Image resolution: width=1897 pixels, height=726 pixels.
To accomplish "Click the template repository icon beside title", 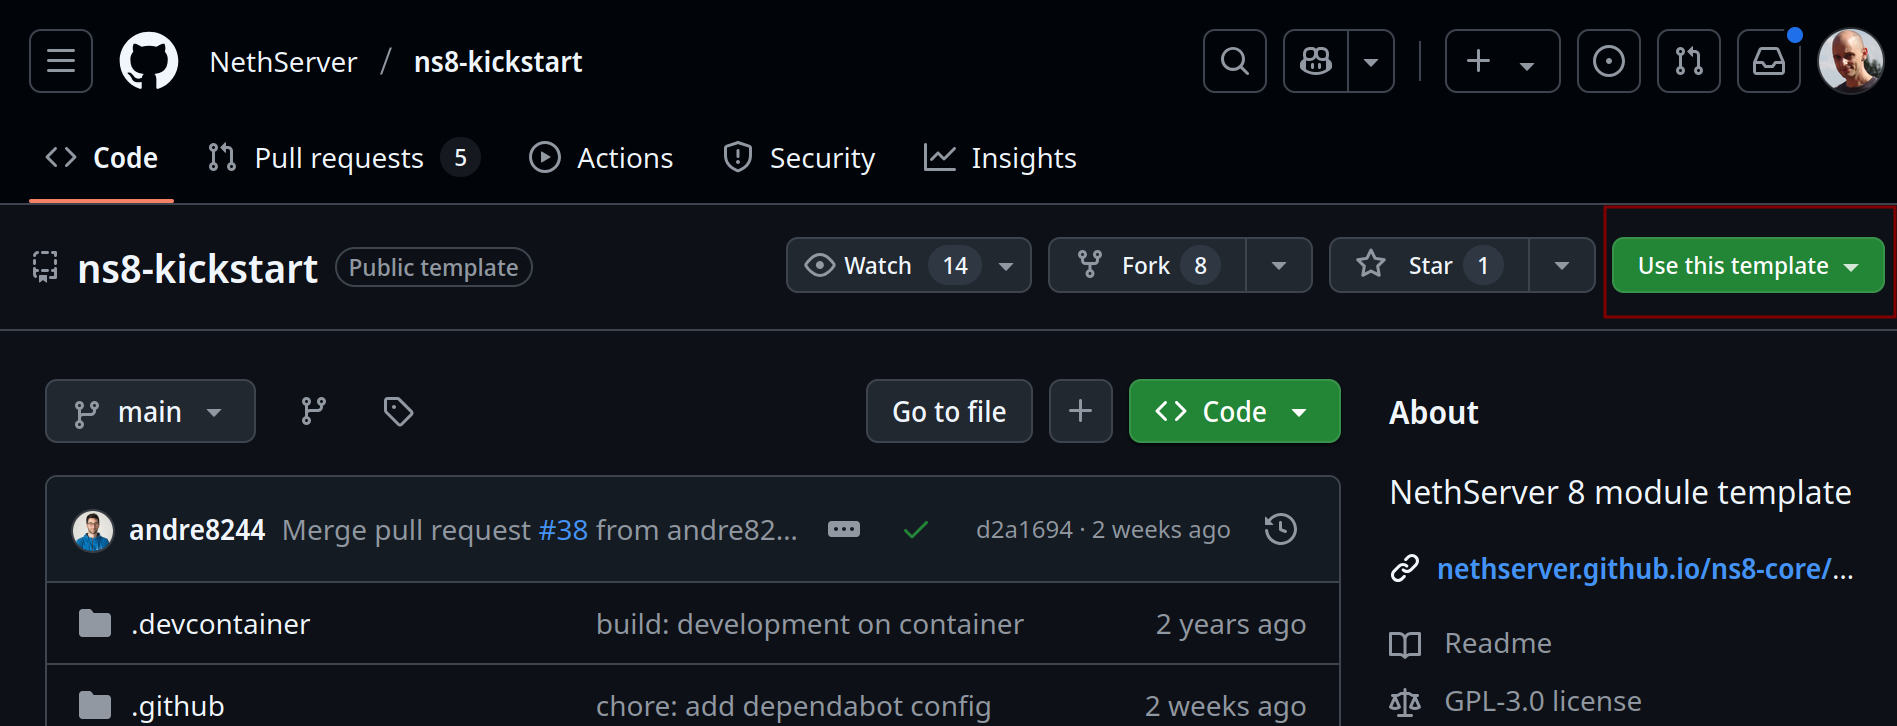I will 45,267.
